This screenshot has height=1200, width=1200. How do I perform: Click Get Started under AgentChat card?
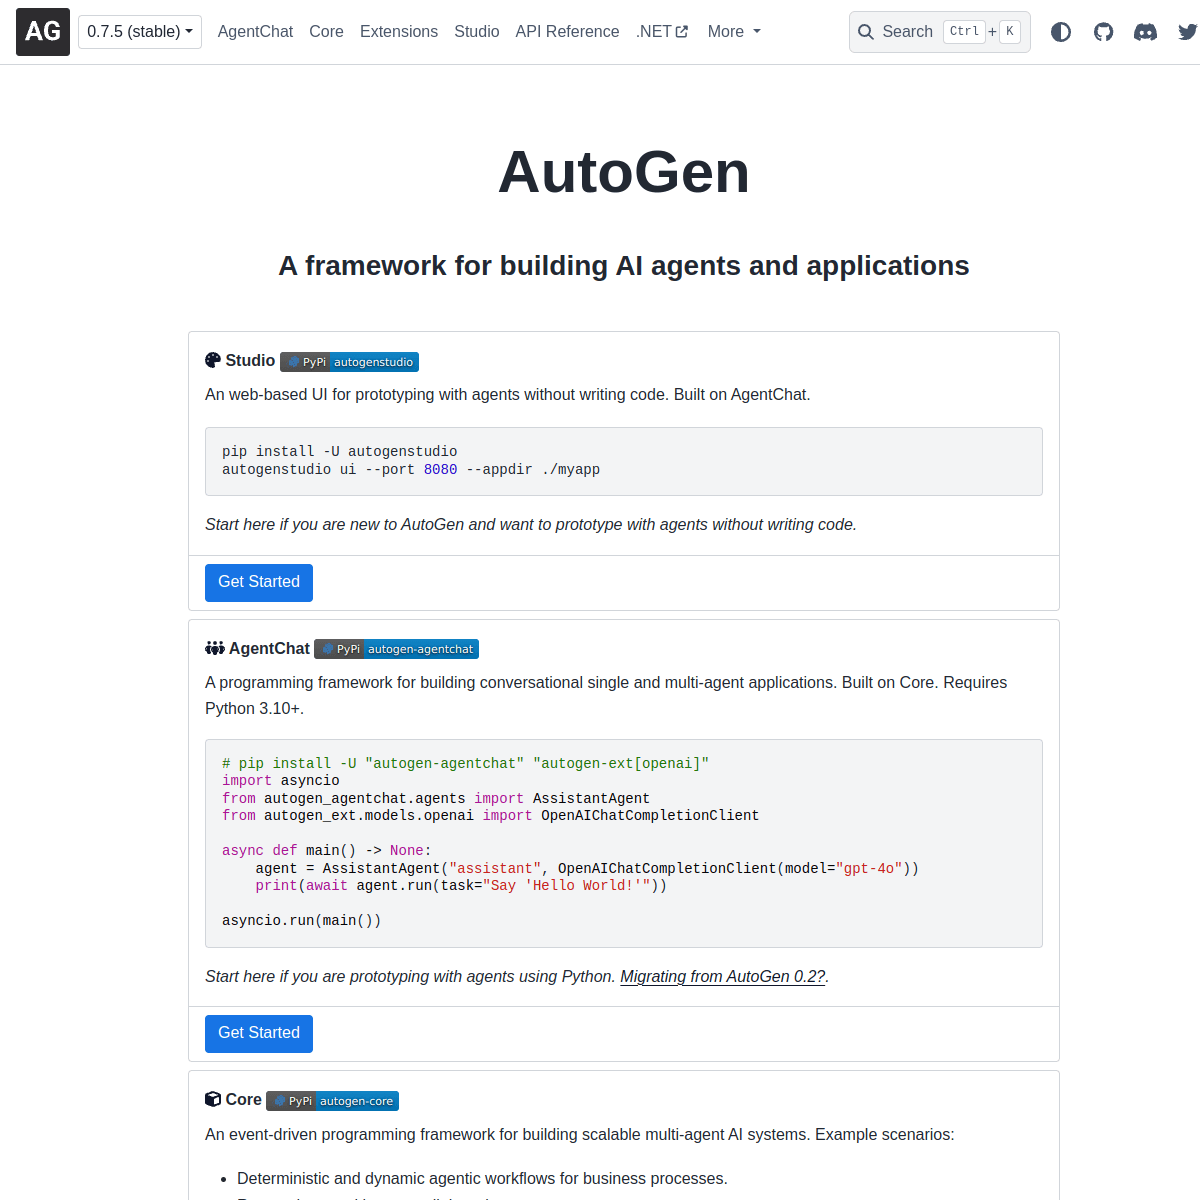[259, 1034]
